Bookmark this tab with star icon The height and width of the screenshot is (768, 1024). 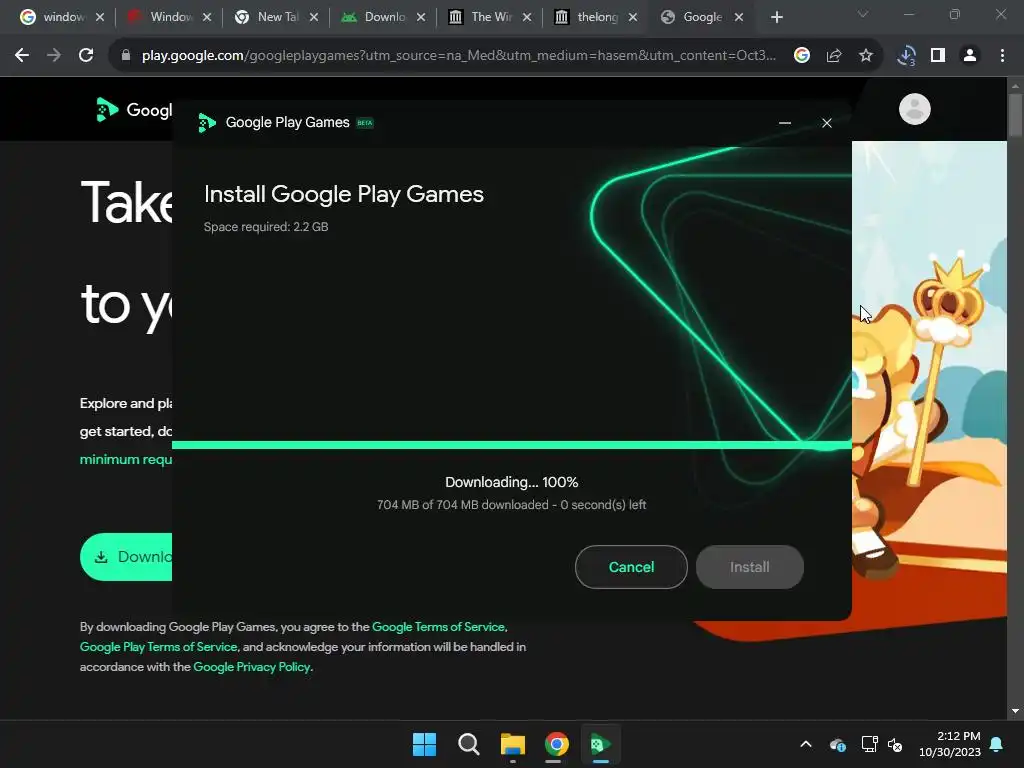click(866, 56)
